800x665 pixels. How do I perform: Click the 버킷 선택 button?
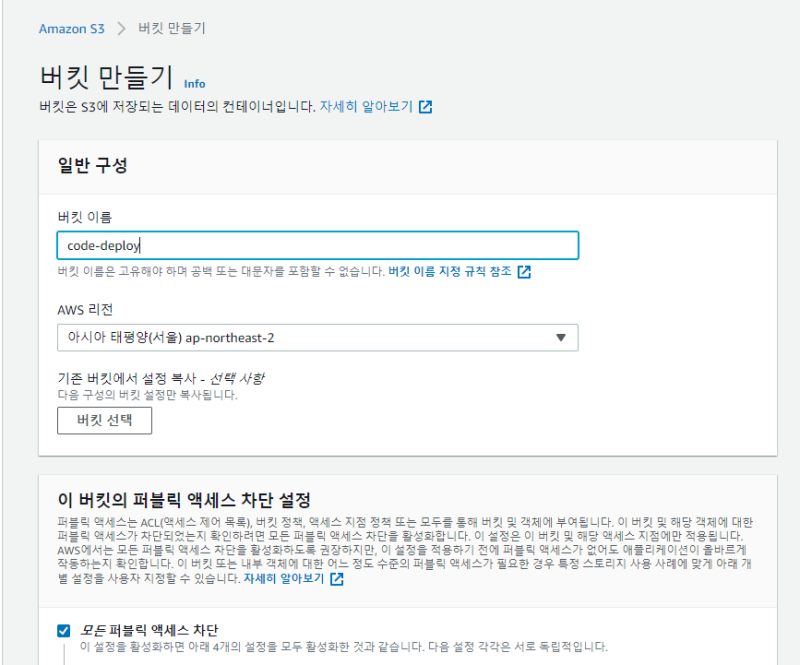coord(105,421)
